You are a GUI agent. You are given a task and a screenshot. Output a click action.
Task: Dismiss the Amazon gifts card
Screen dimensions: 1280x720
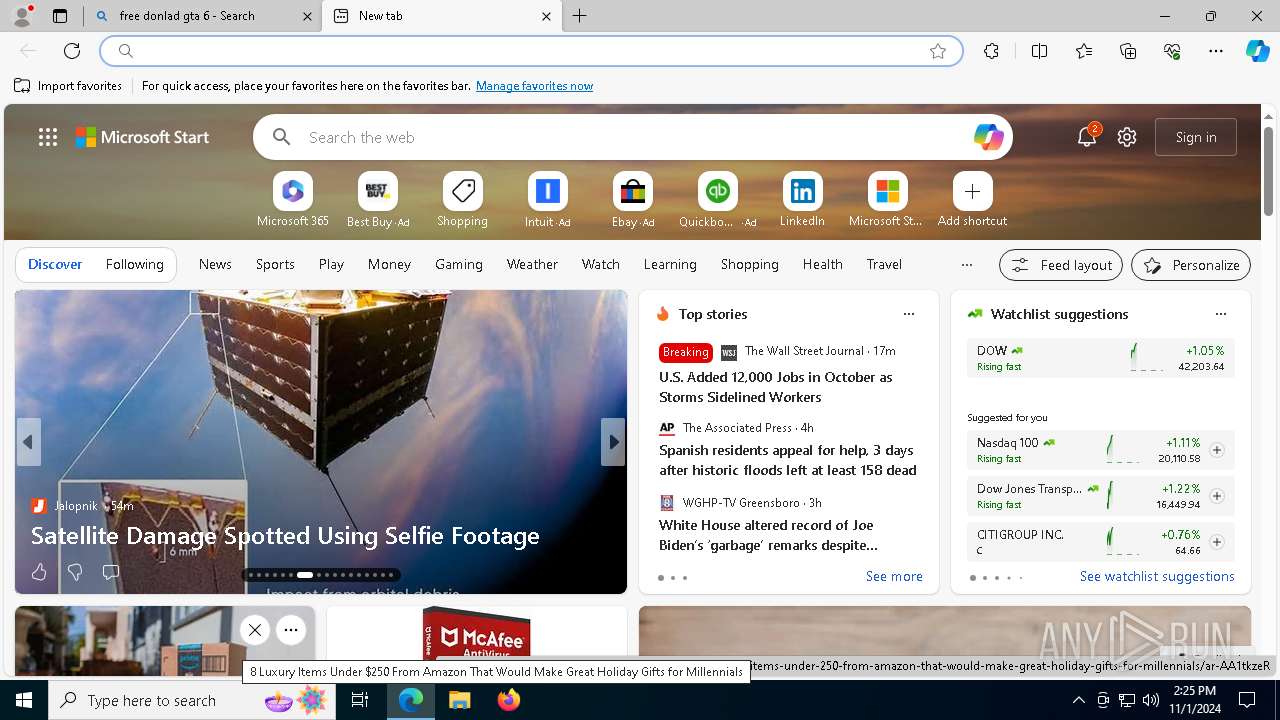(x=255, y=630)
